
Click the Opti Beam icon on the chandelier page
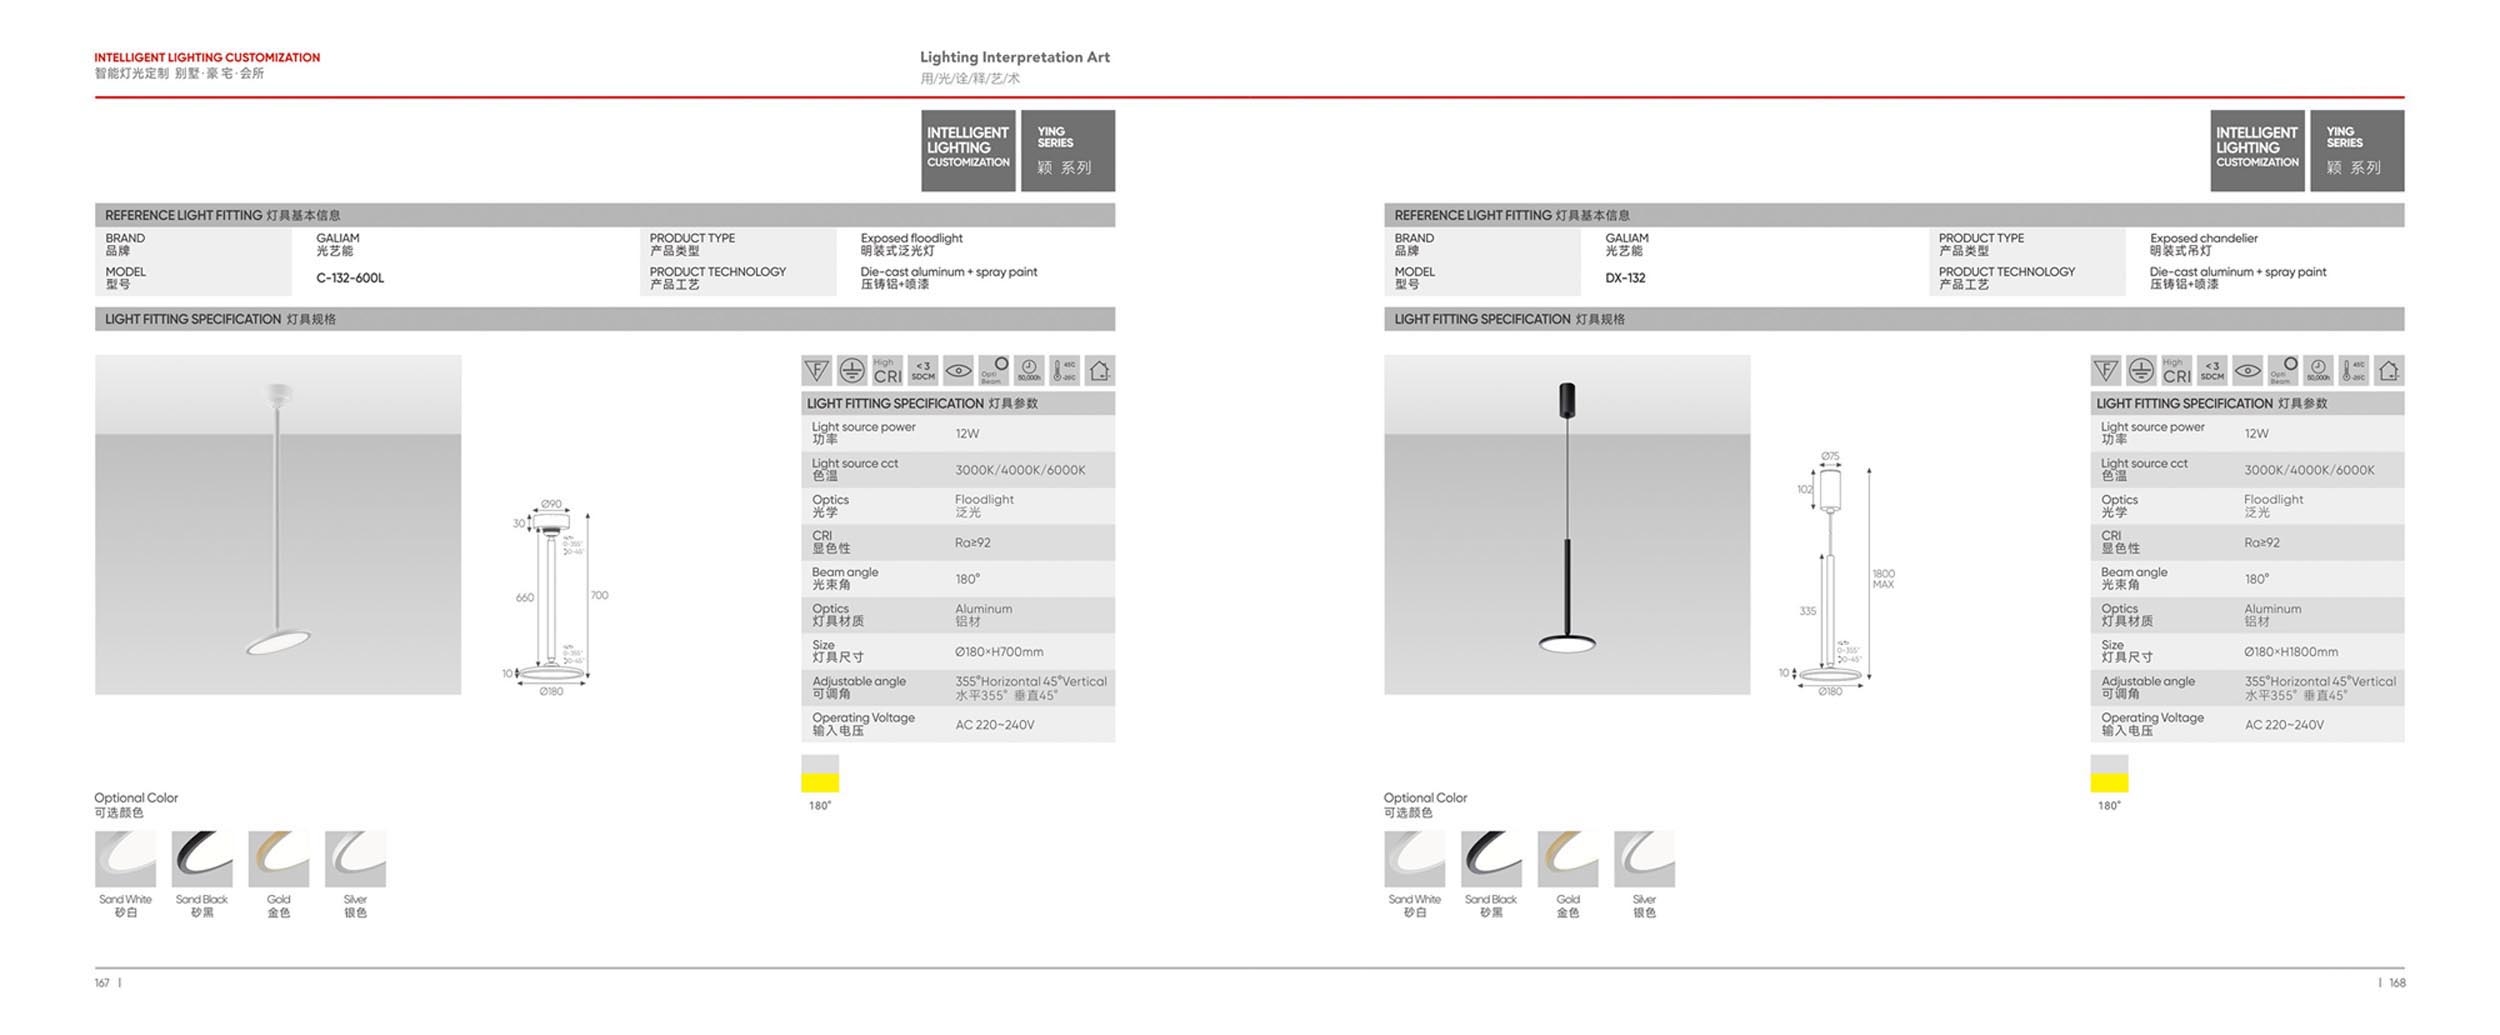(2283, 370)
